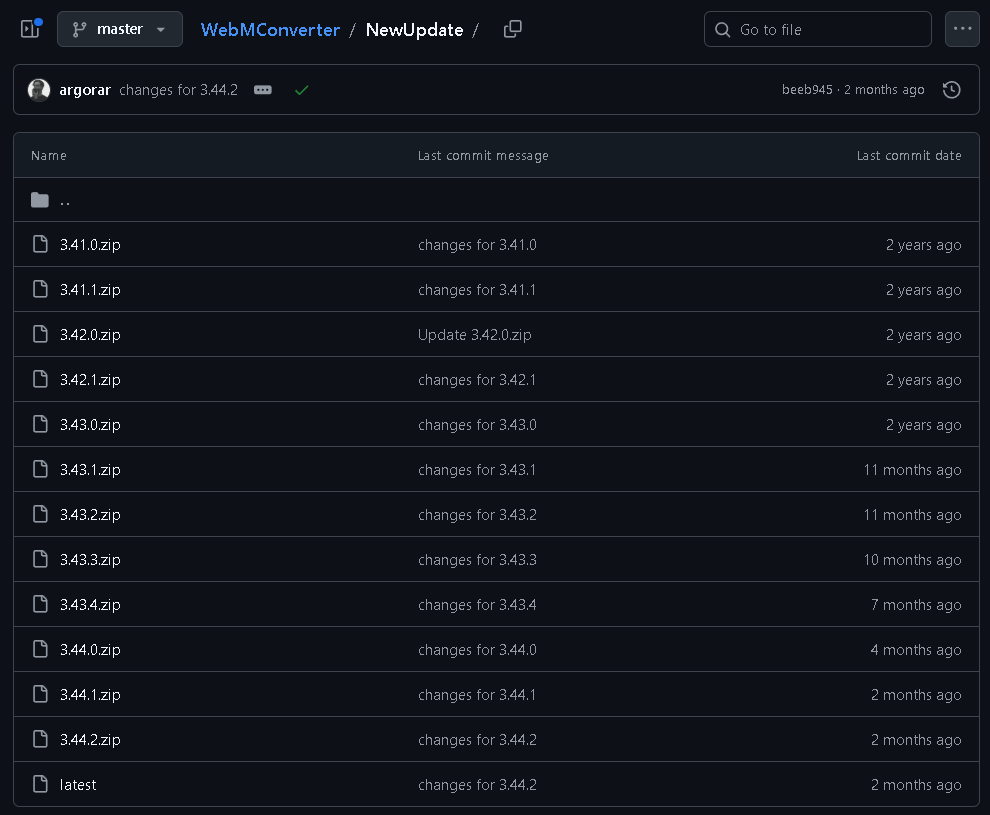Open latest commit changes for 3.44.2
This screenshot has height=815, width=990.
(179, 90)
